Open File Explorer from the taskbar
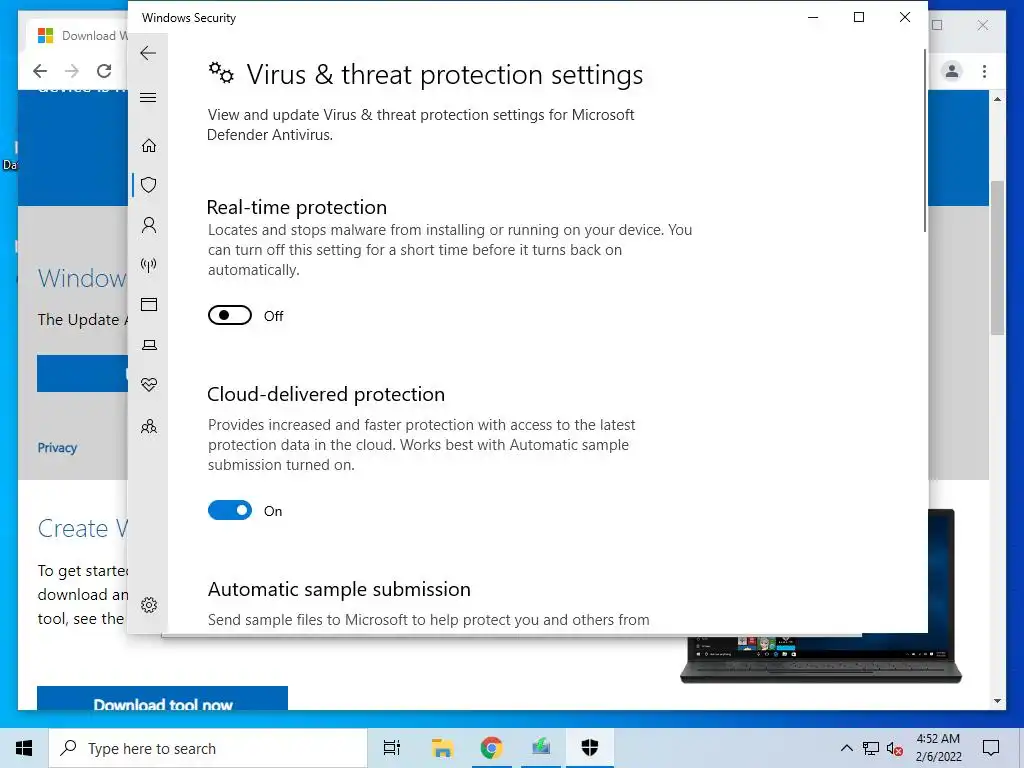This screenshot has width=1024, height=768. click(442, 748)
